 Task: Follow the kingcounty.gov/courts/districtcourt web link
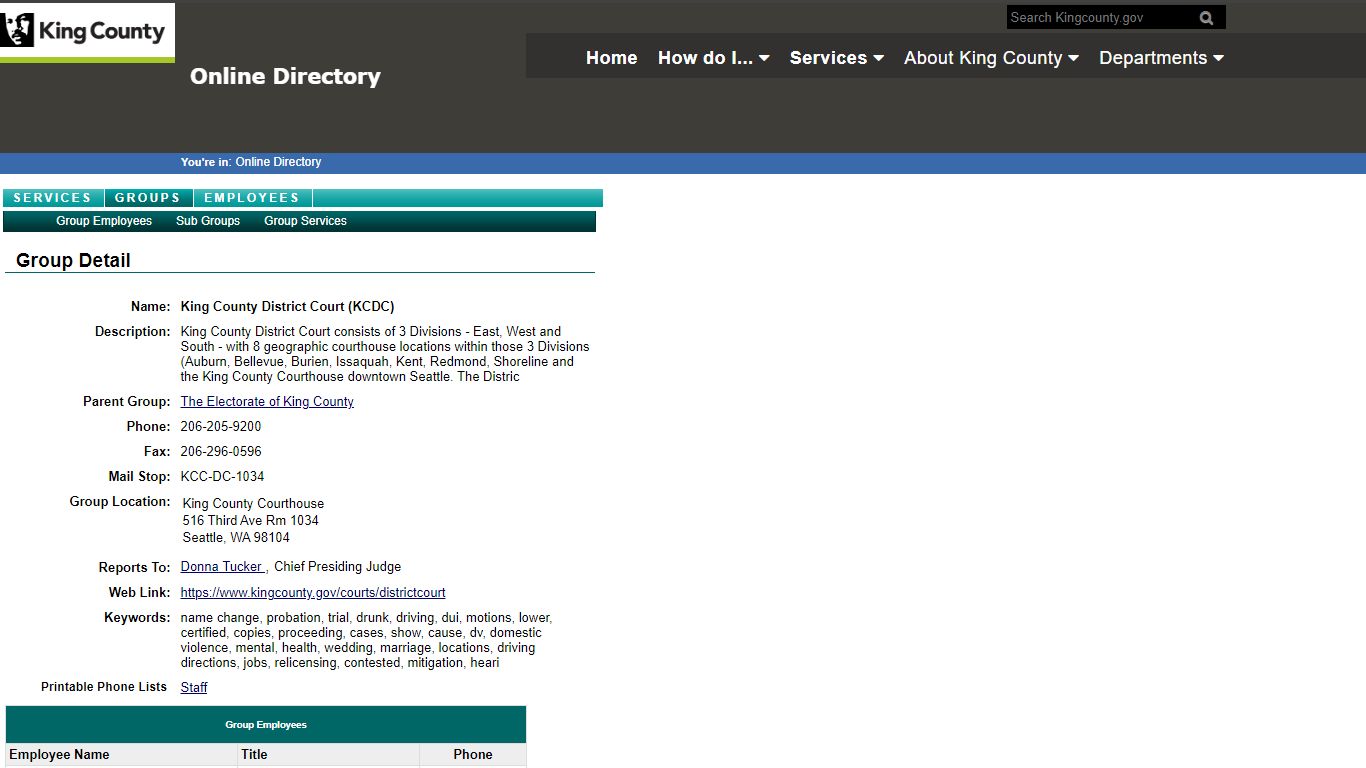tap(313, 593)
